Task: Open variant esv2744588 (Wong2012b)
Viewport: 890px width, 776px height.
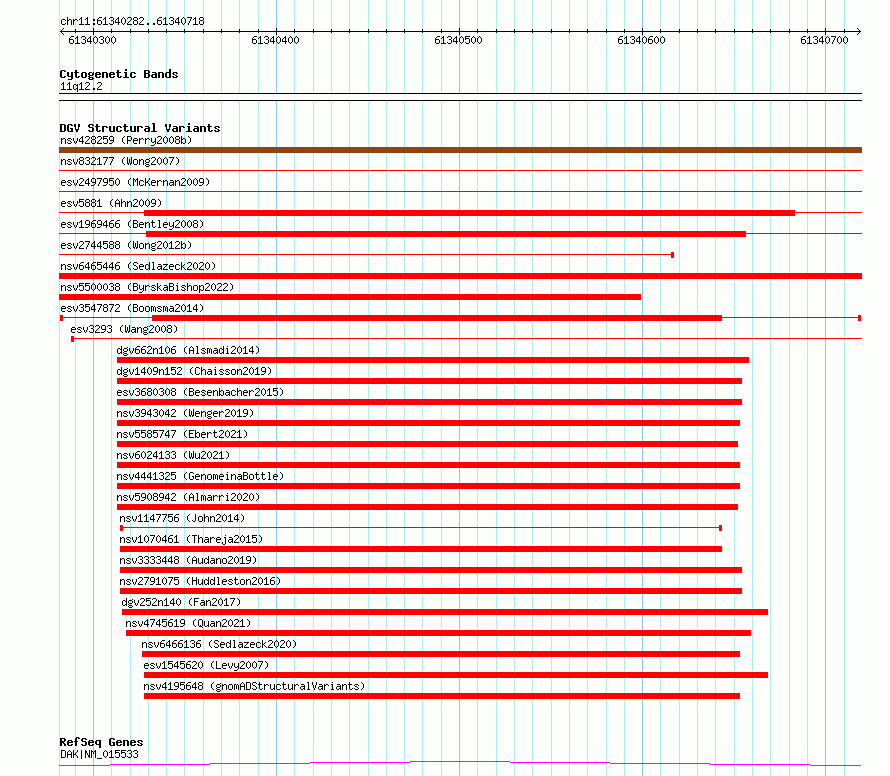Action: (126, 245)
